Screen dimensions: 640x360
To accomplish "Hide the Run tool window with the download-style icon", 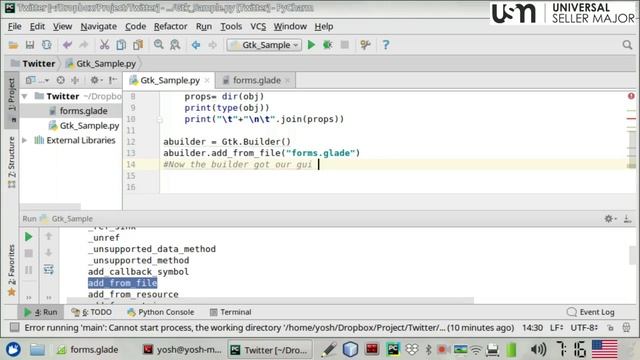I will pyautogui.click(x=628, y=219).
